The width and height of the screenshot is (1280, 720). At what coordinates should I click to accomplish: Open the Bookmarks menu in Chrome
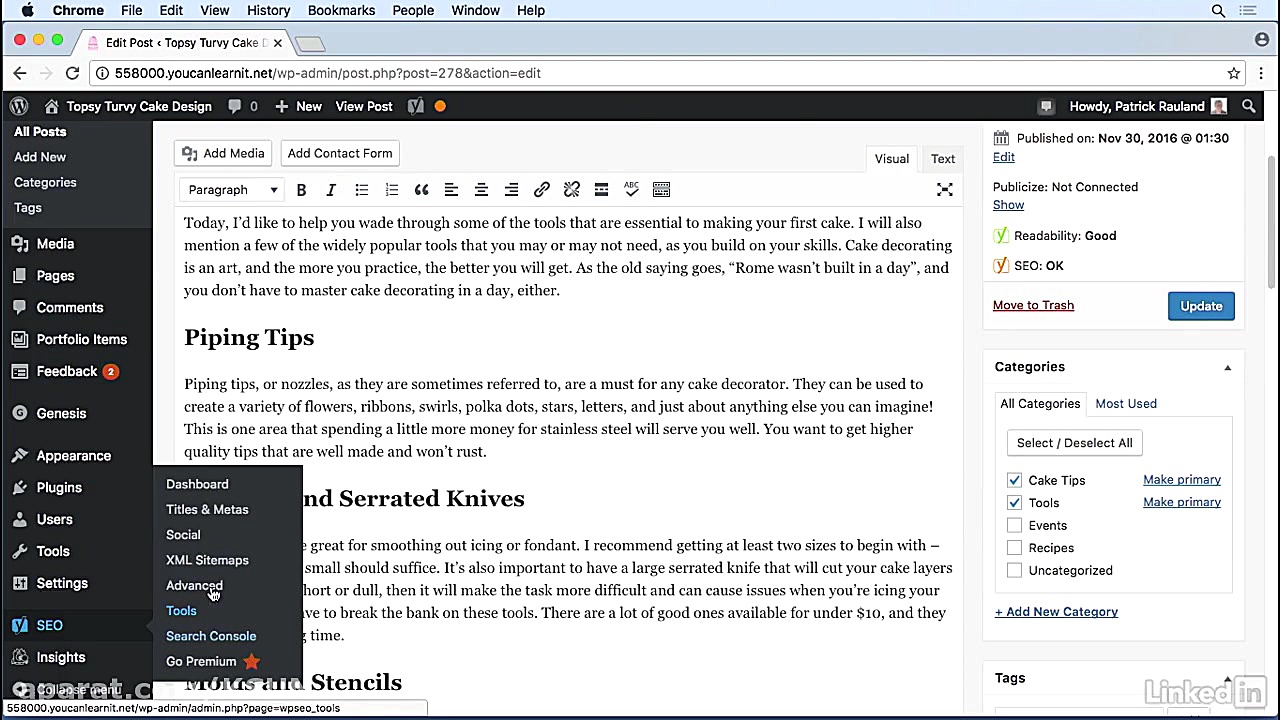coord(341,10)
